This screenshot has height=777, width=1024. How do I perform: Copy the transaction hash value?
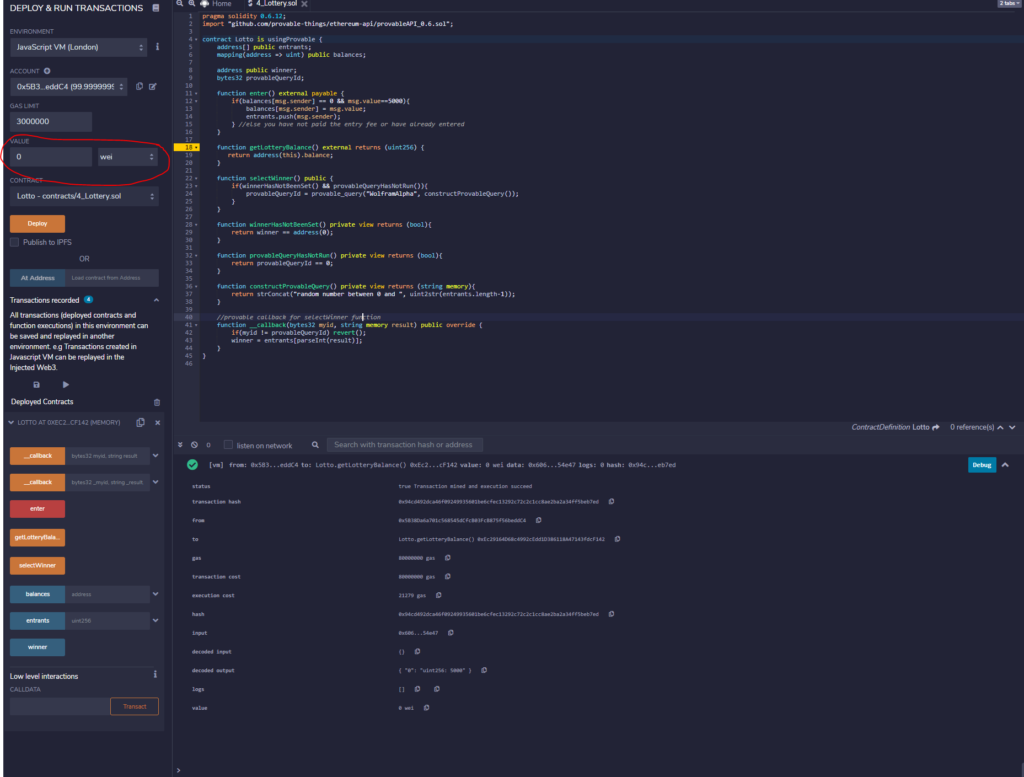(611, 501)
